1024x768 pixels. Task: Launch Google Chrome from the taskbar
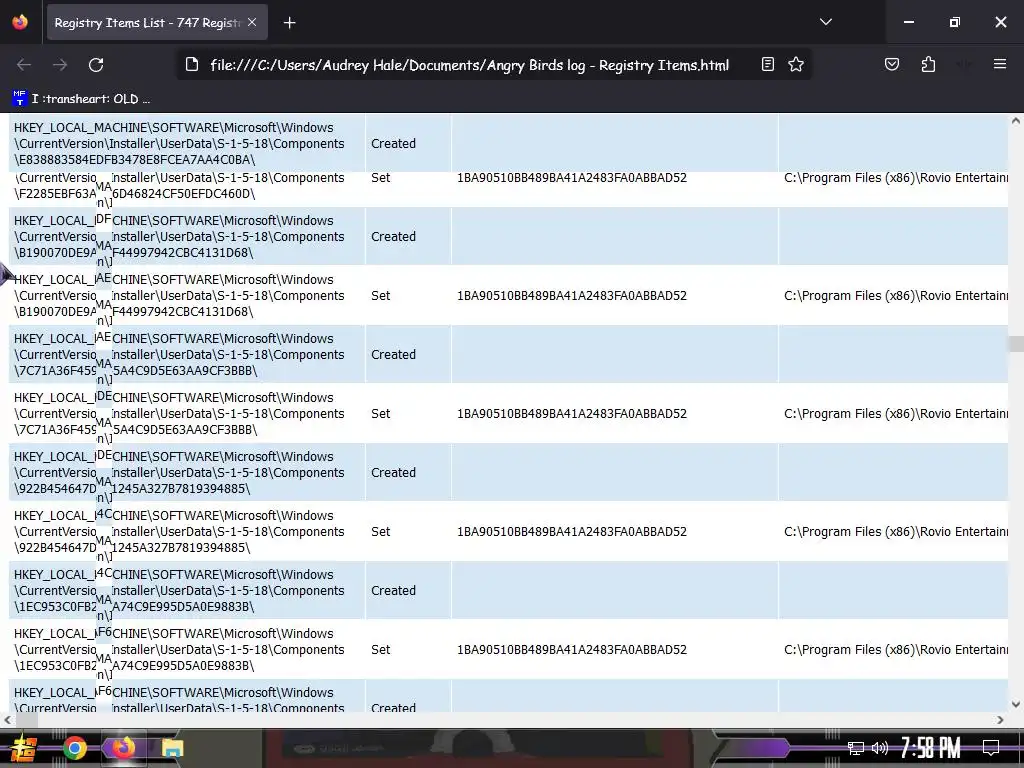tap(74, 748)
